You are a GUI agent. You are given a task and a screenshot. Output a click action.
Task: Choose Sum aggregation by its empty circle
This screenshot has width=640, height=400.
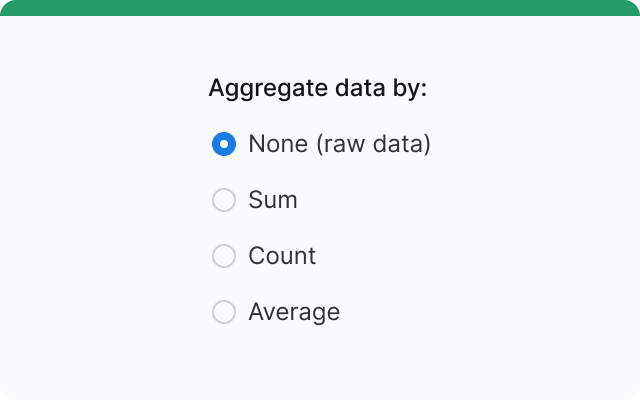click(224, 200)
